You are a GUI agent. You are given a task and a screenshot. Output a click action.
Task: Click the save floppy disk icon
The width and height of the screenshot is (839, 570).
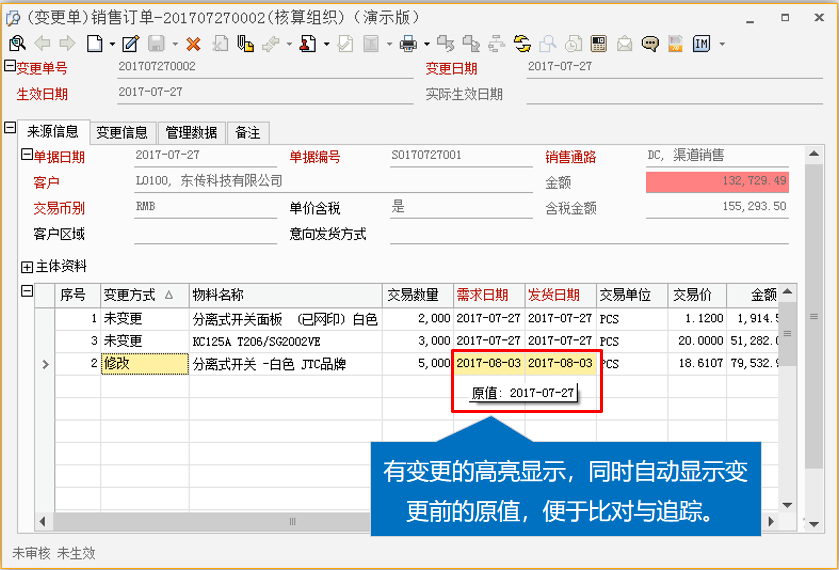pos(156,44)
